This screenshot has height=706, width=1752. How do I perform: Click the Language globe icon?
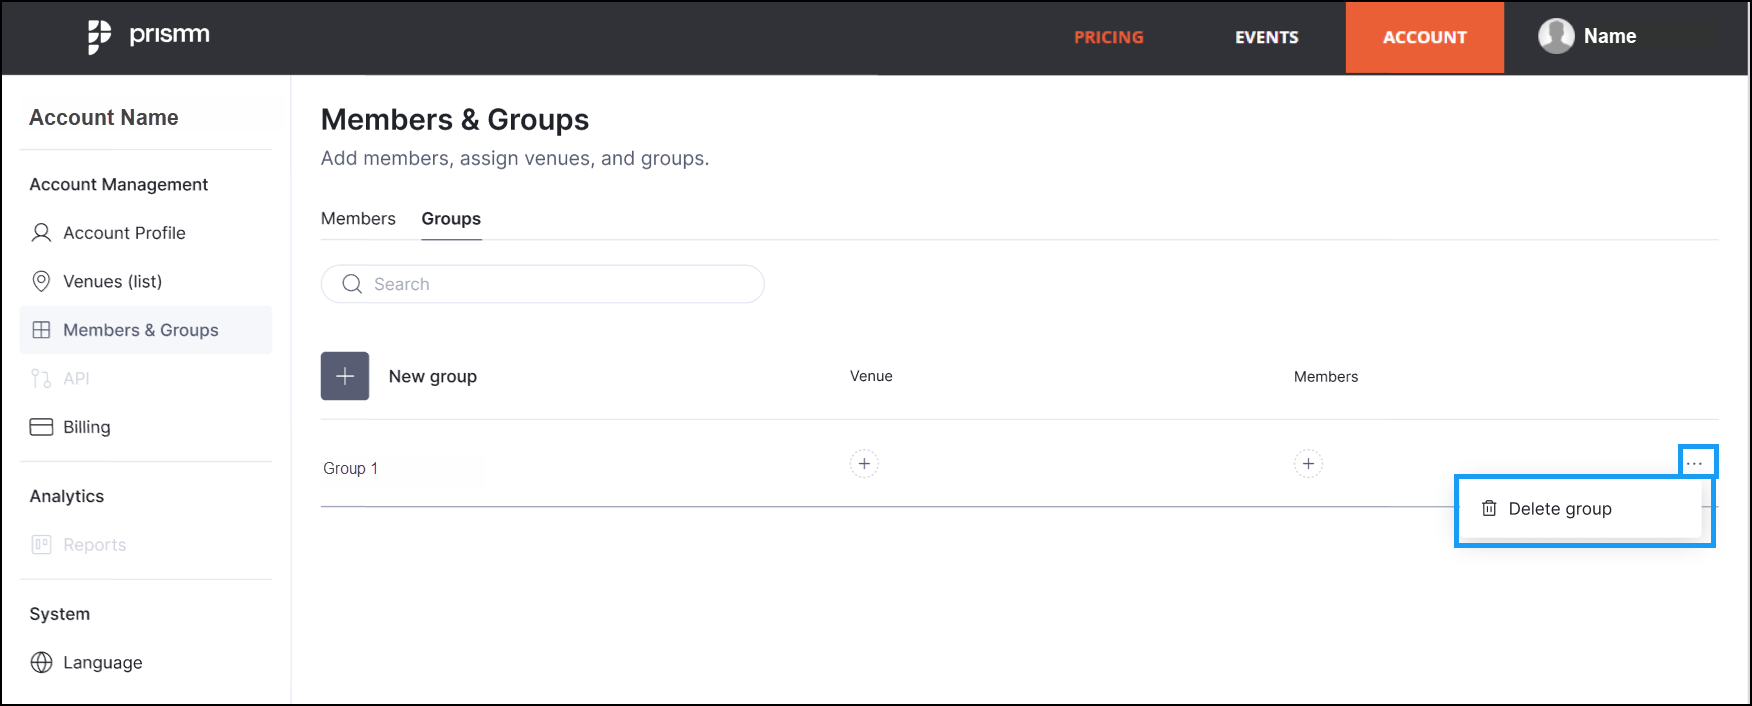41,662
